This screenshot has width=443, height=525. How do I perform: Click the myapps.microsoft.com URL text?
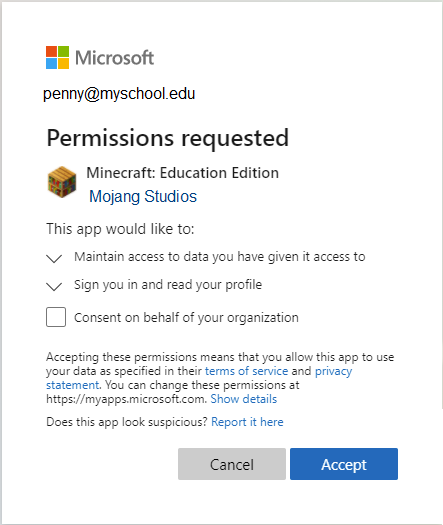126,399
